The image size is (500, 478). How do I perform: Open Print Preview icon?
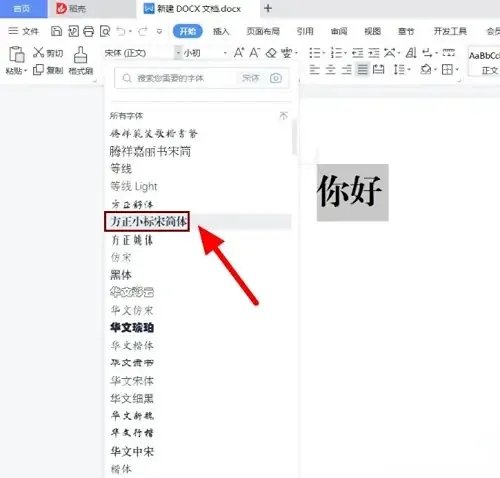[105, 31]
